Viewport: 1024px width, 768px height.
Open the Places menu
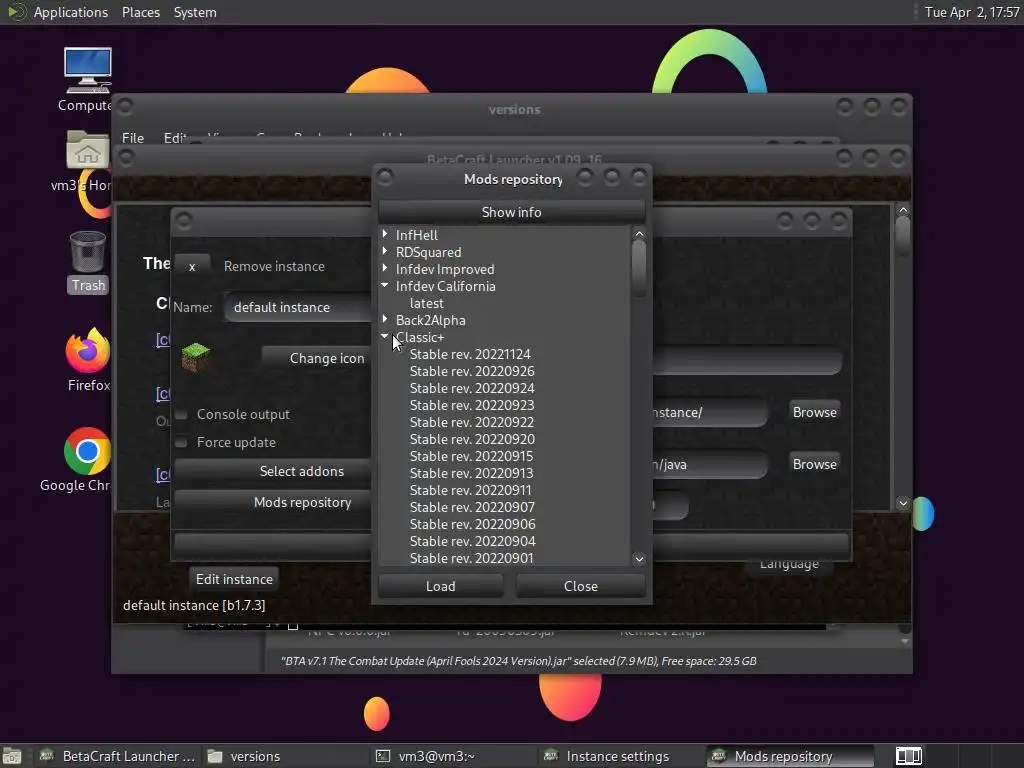pos(141,12)
